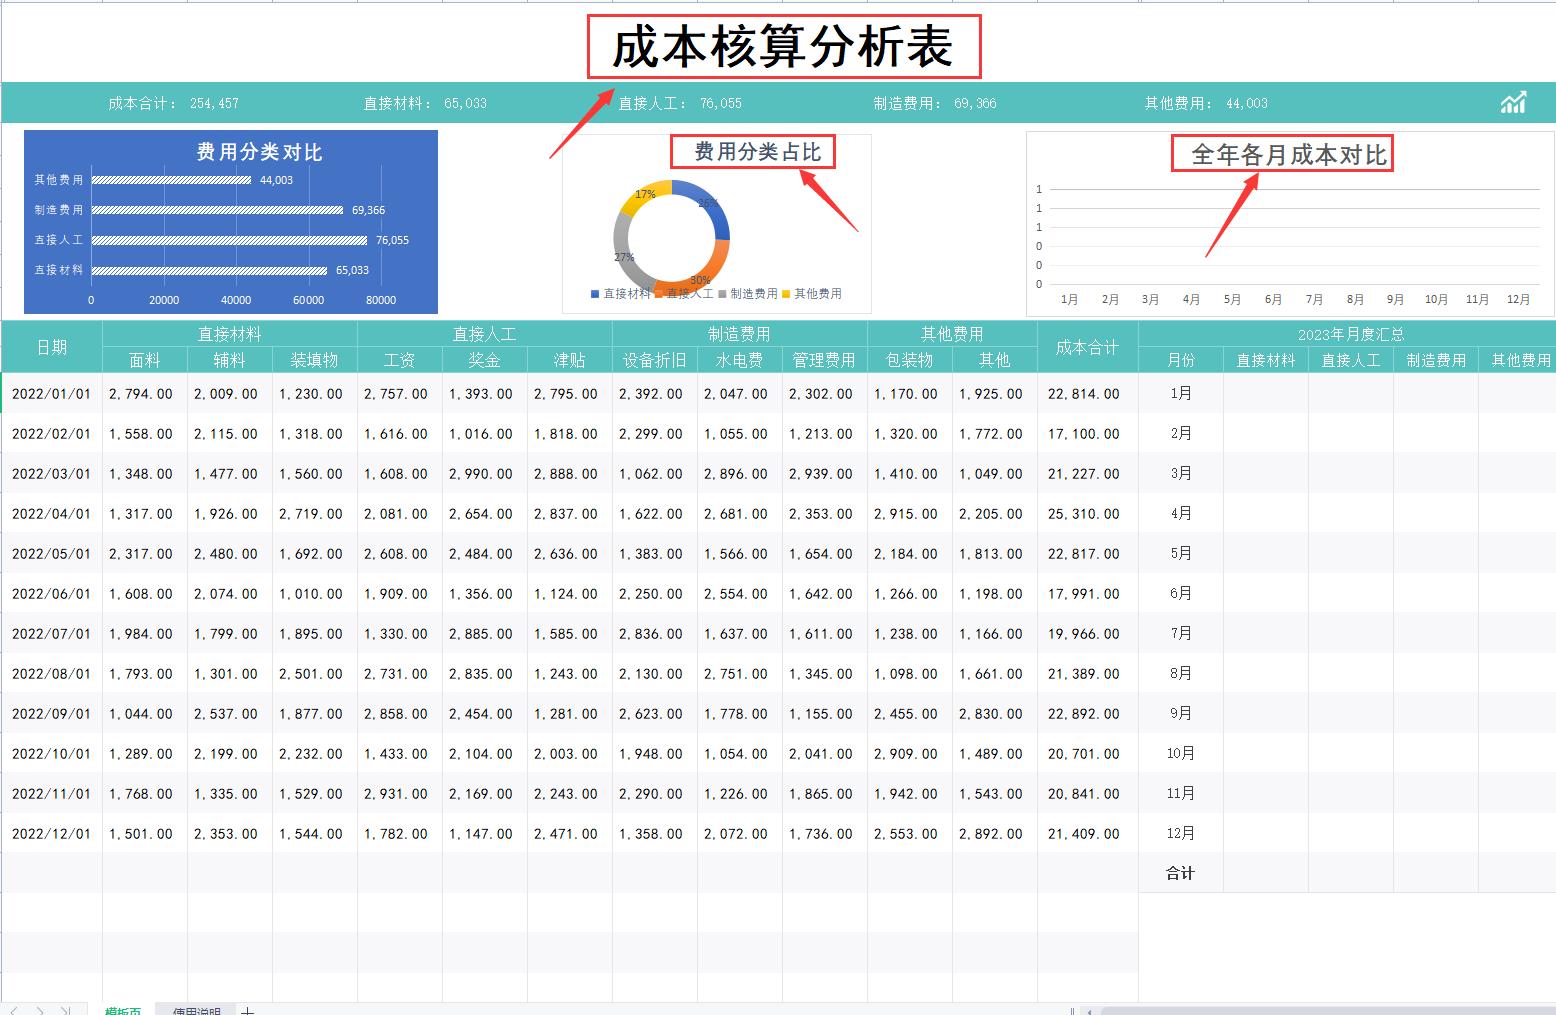Viewport: 1556px width, 1015px height.
Task: Select the 其他费用 legend entry below donut chart
Action: 818,293
